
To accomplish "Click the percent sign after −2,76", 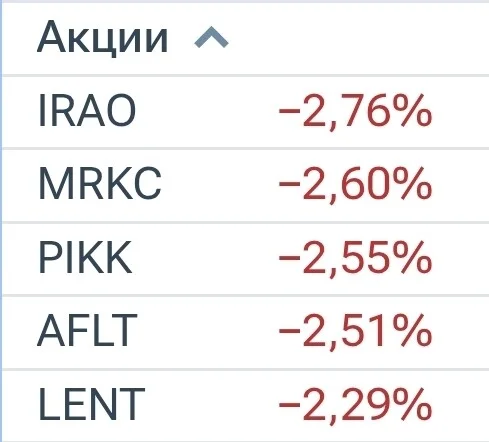I will (x=412, y=110).
